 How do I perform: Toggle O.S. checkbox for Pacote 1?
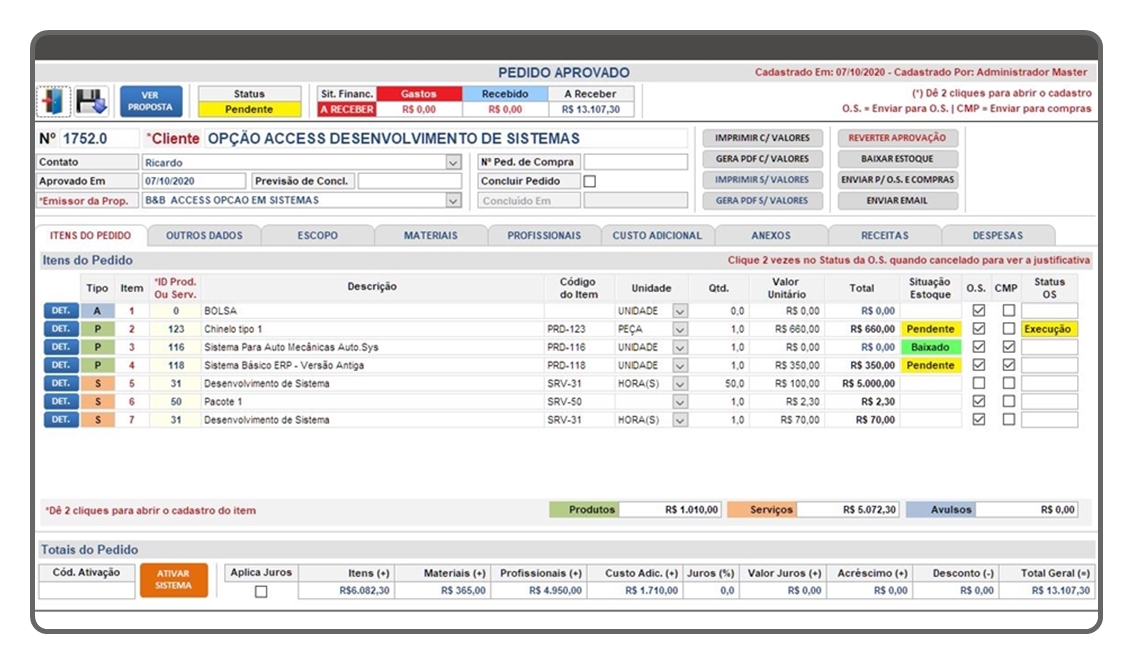tap(978, 401)
